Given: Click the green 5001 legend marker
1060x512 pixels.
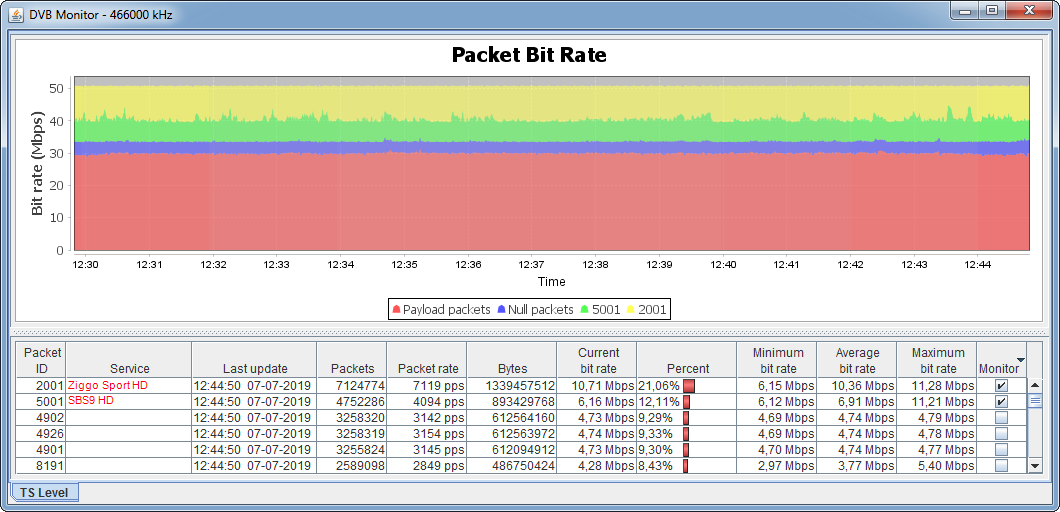Looking at the screenshot, I should coord(585,310).
